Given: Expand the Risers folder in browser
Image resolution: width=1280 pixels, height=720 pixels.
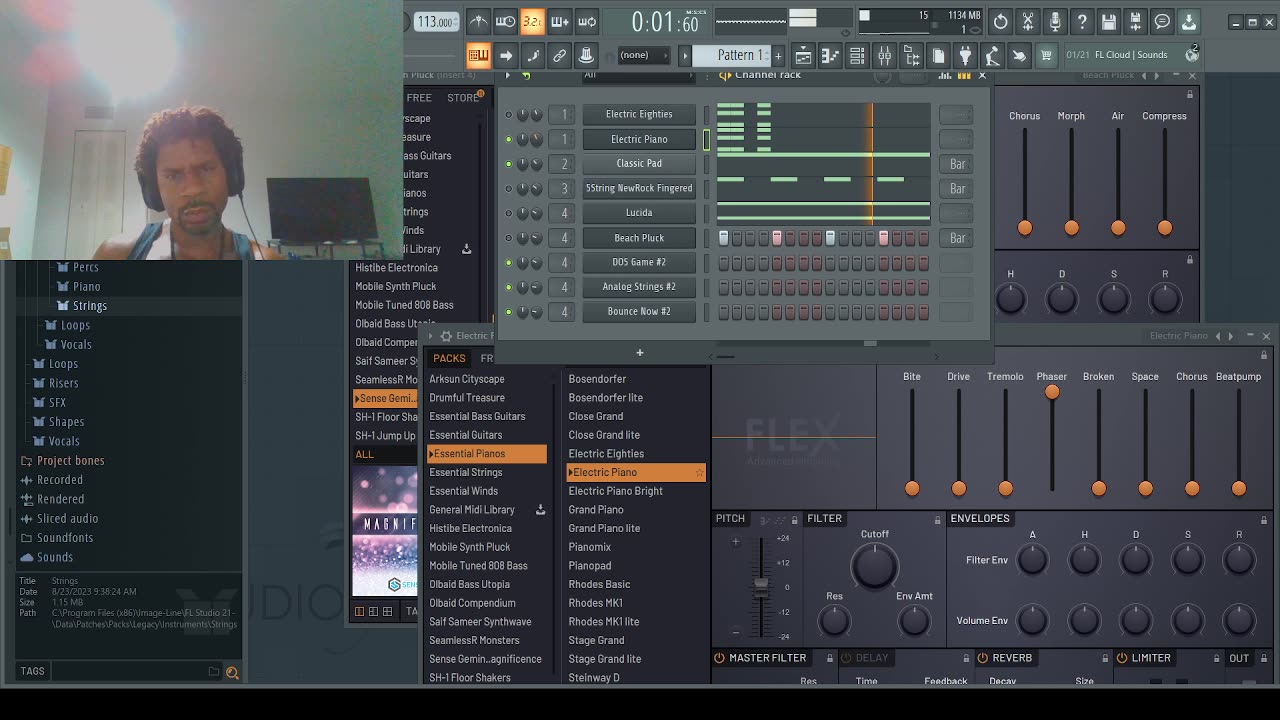Looking at the screenshot, I should 63,383.
